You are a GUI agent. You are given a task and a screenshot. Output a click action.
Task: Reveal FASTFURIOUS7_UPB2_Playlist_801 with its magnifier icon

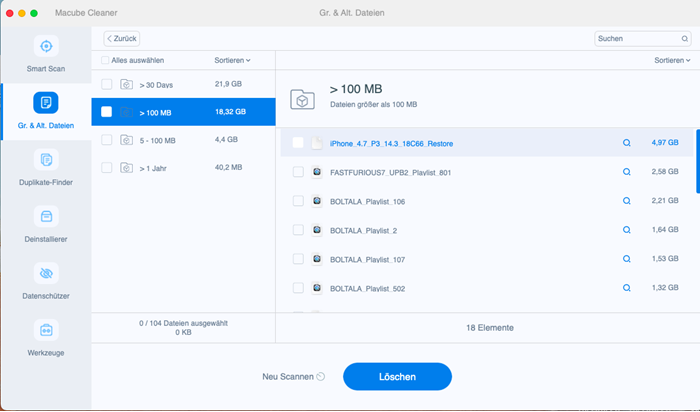point(627,172)
